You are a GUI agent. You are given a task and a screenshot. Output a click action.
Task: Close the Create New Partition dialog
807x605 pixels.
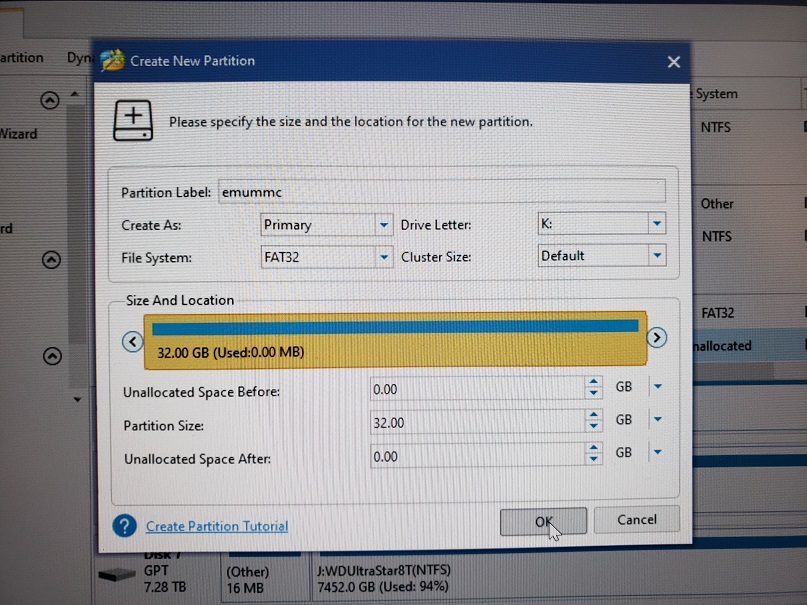(674, 62)
